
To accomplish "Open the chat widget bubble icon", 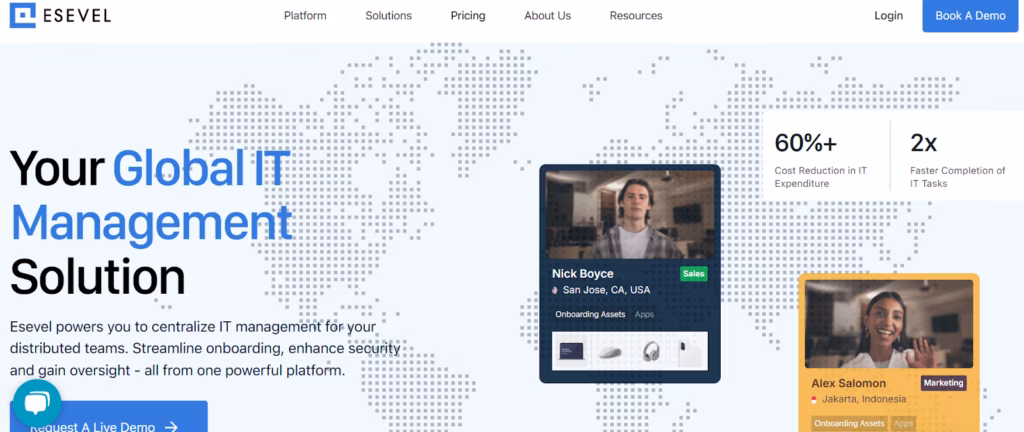I will 37,404.
